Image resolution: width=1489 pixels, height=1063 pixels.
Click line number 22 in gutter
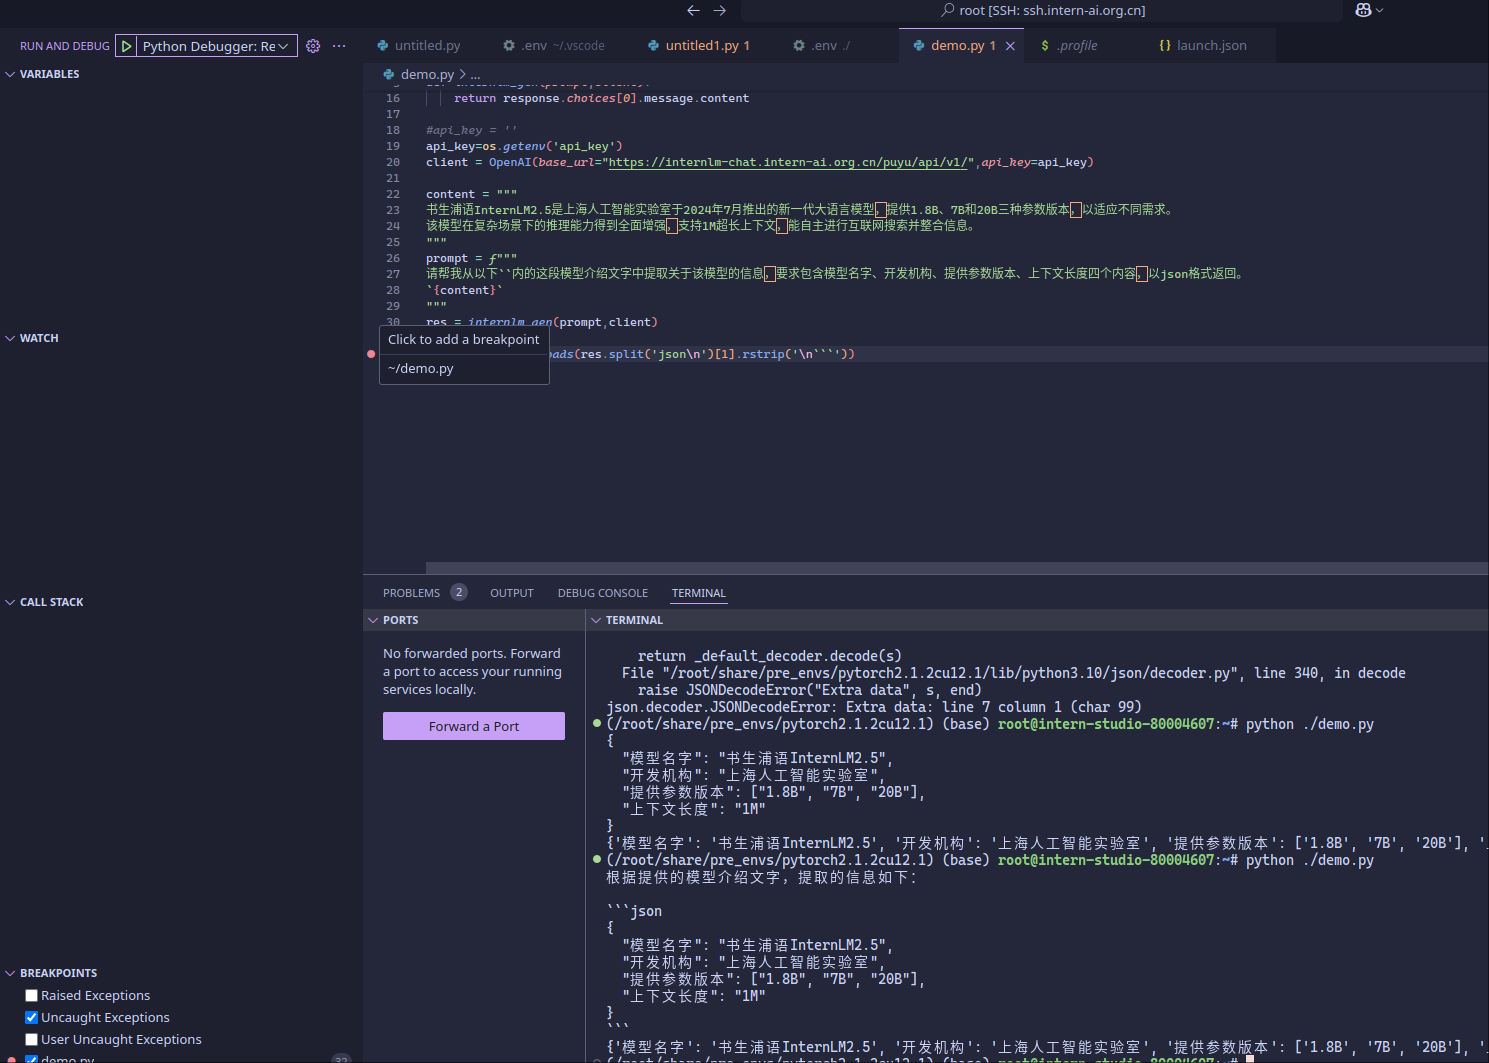pos(393,194)
